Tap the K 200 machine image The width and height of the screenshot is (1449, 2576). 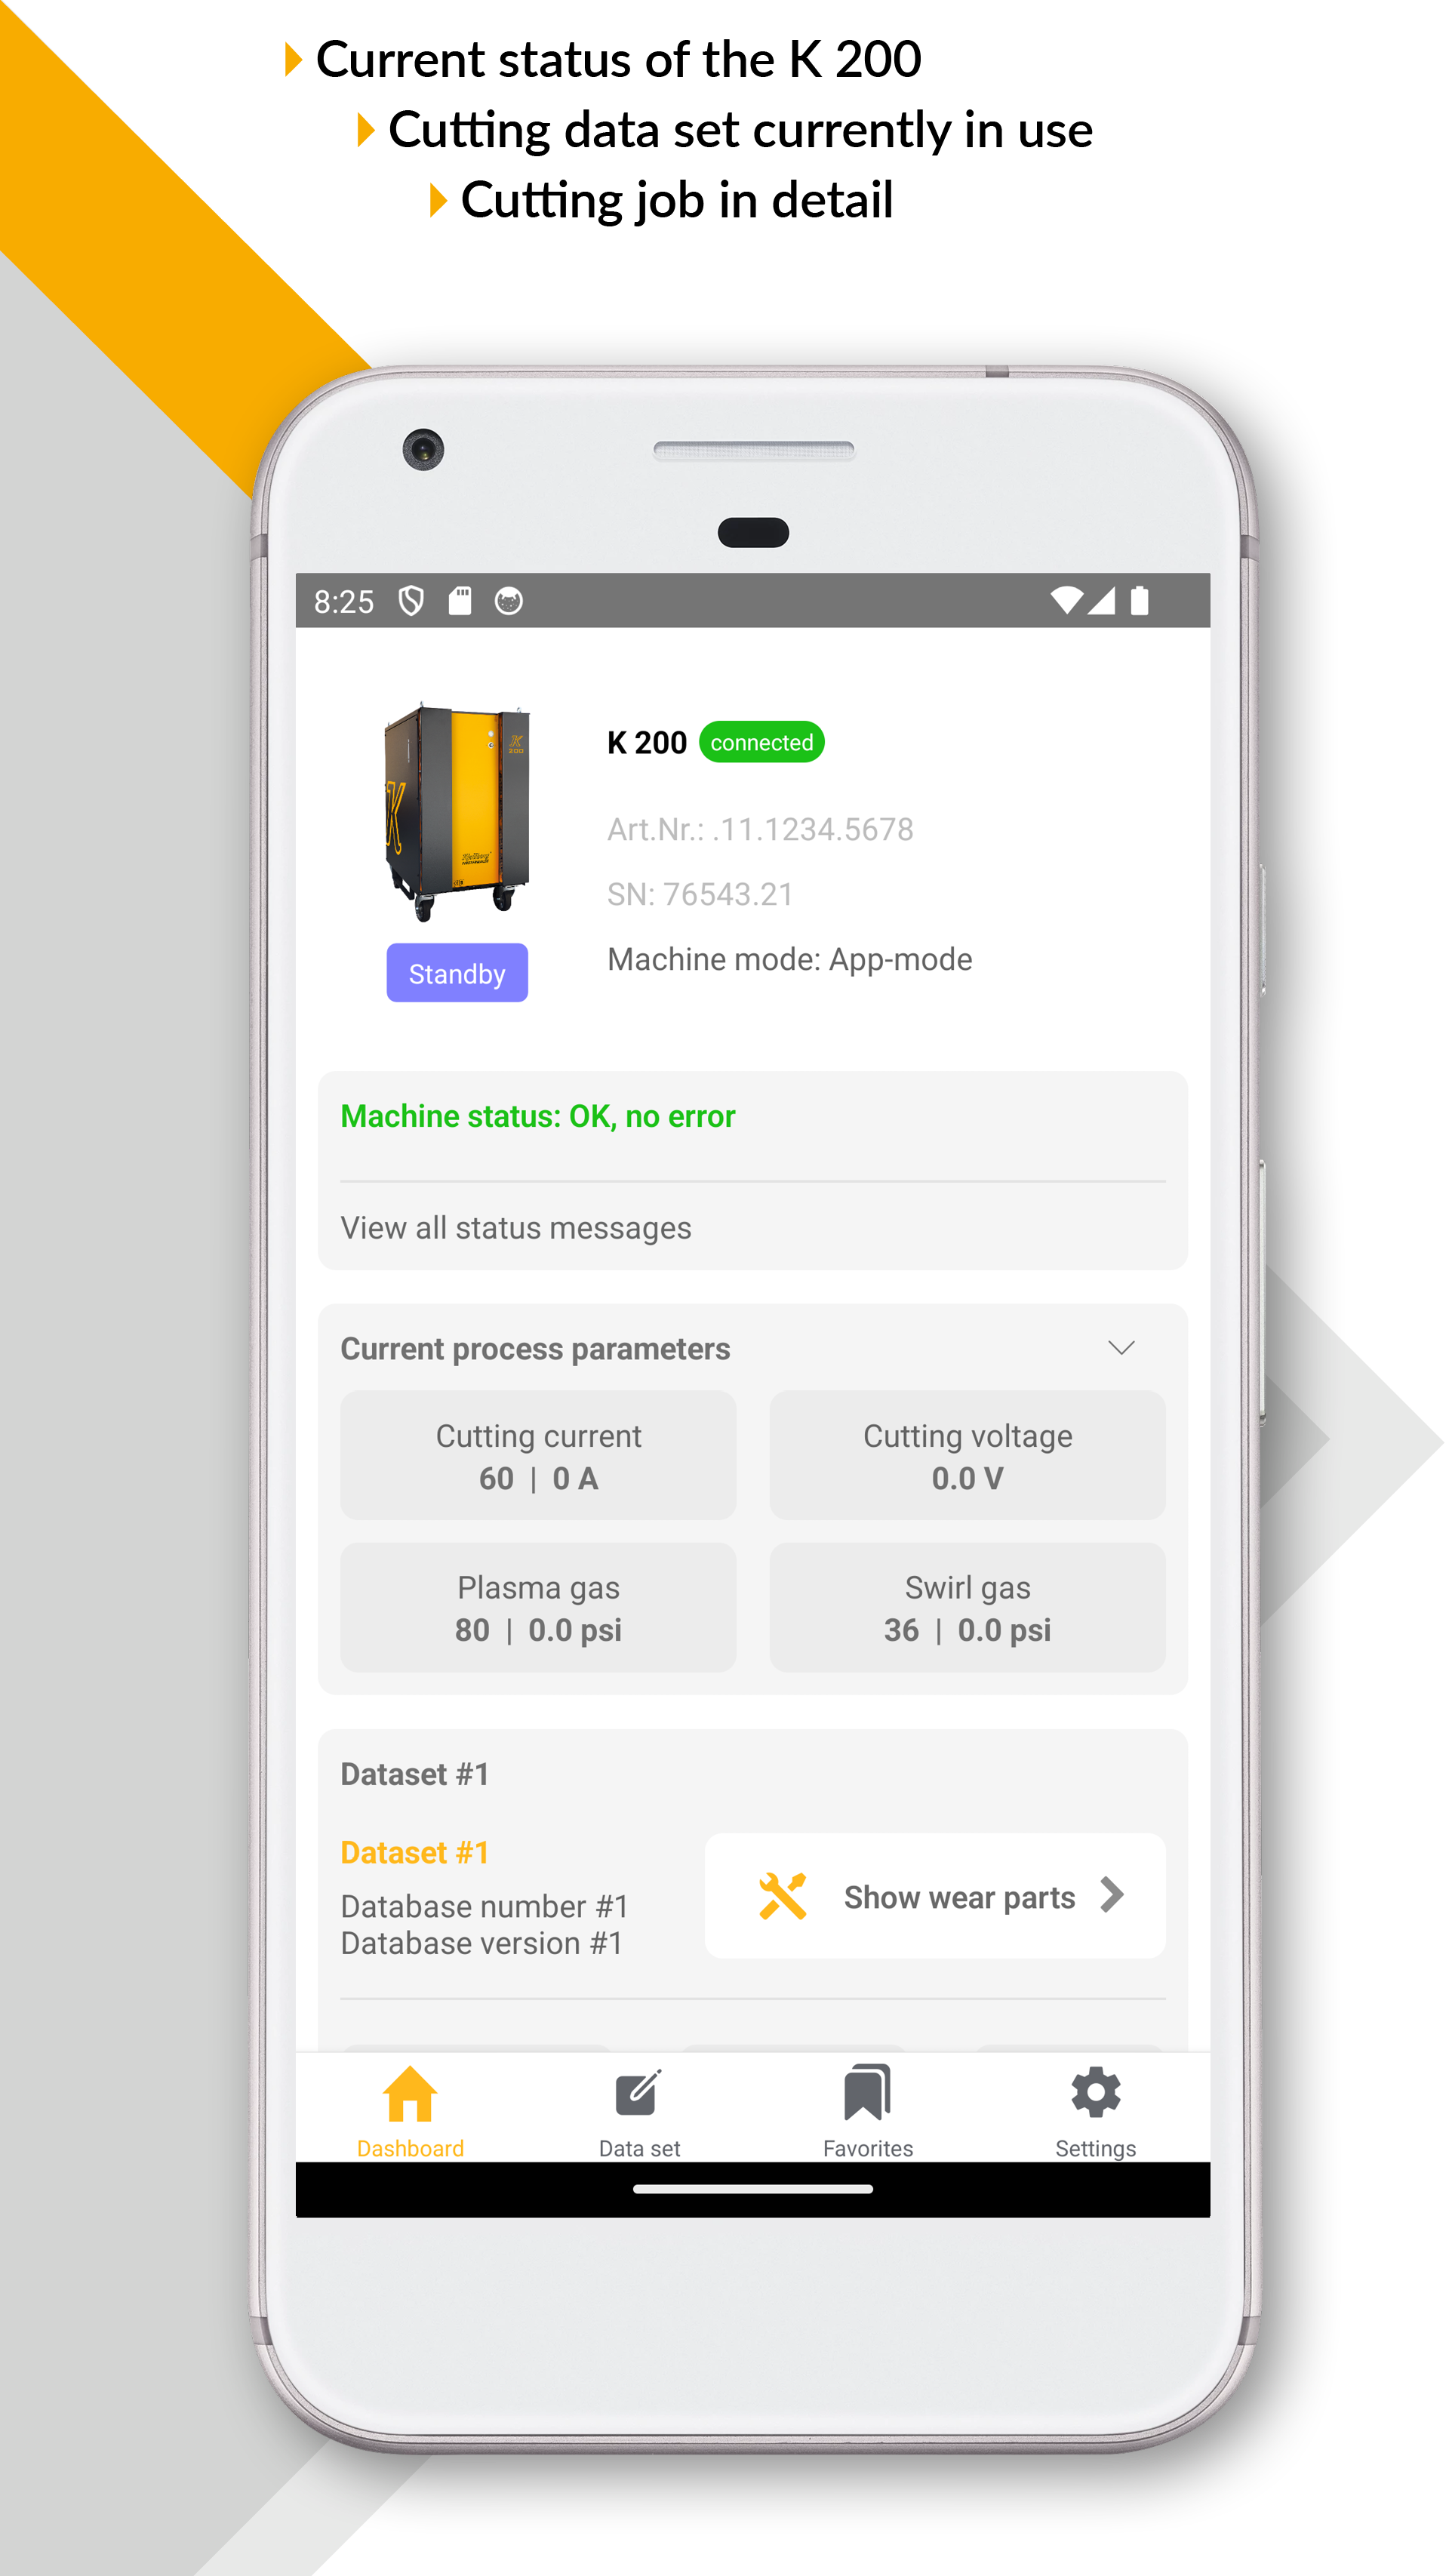(x=456, y=811)
